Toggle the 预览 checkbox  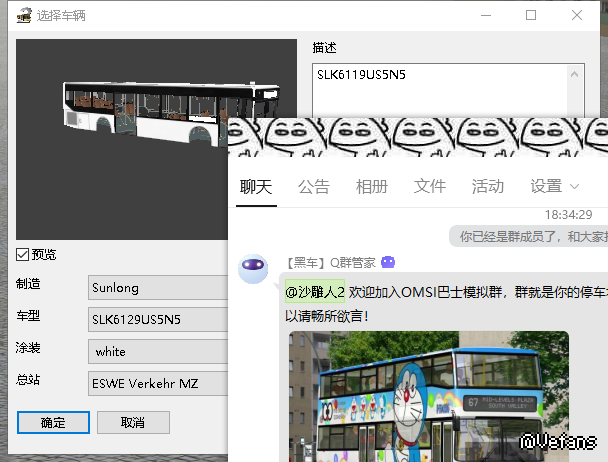point(22,255)
